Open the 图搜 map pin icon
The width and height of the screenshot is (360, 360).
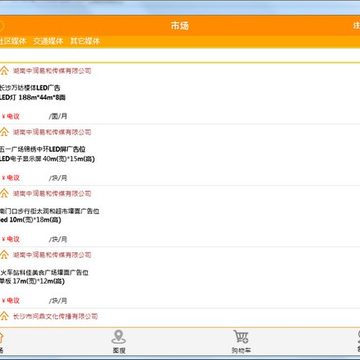tap(118, 337)
